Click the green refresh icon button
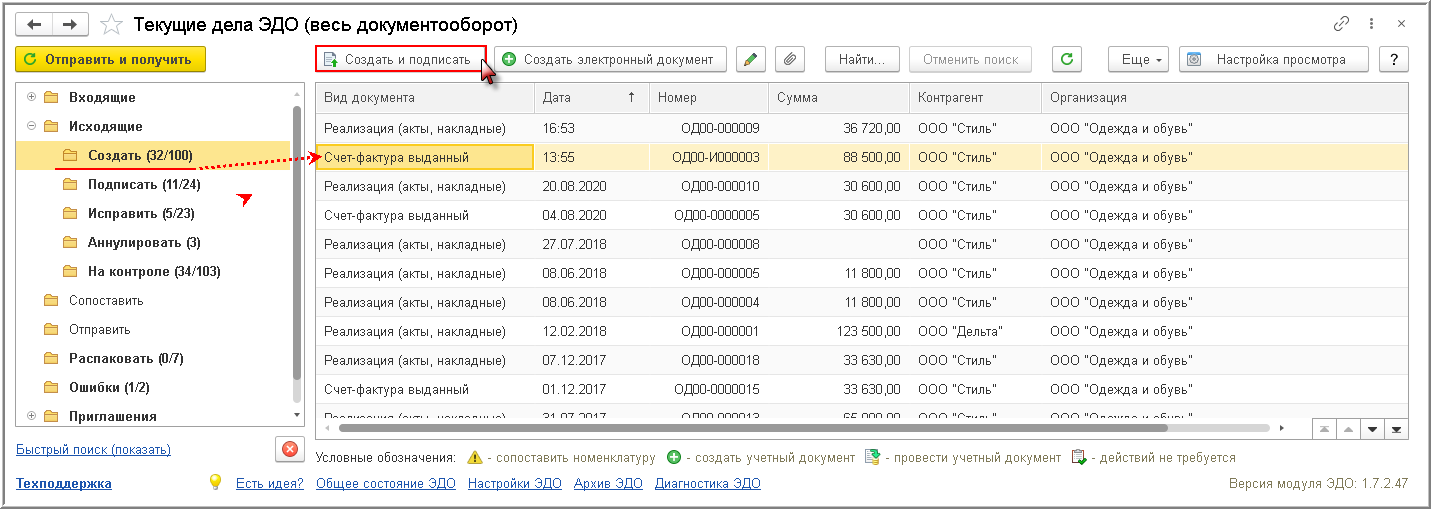Viewport: 1431px width, 509px height. (x=1067, y=59)
